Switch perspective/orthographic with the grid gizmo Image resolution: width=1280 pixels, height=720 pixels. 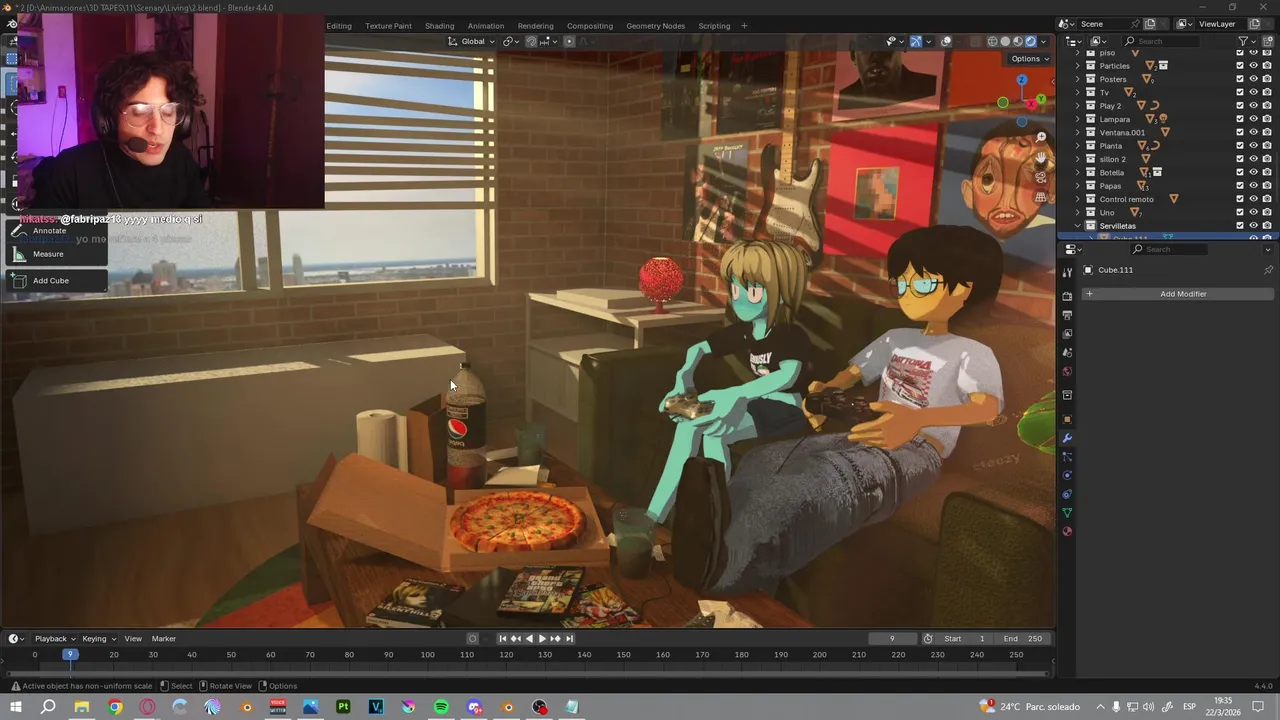[1041, 198]
